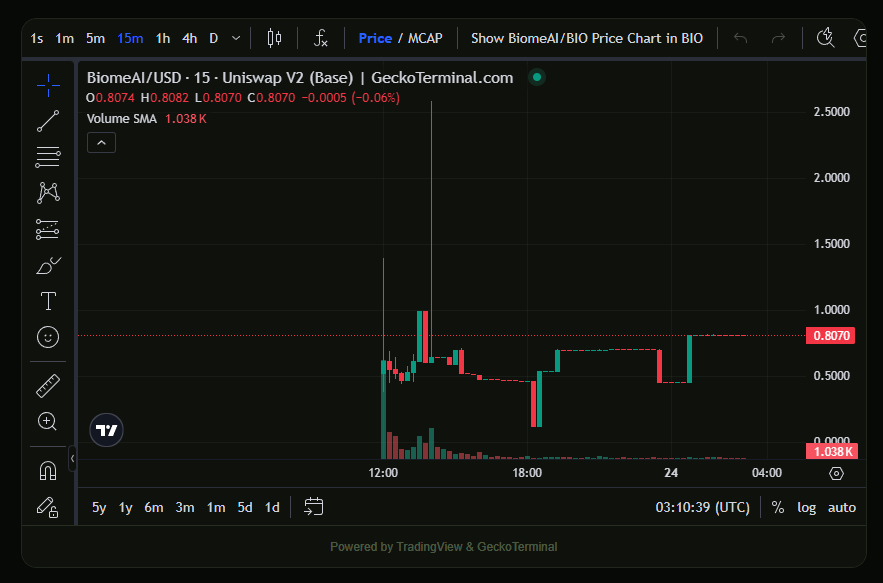Show BiomeAI/BIO Price Chart in BIO
The height and width of the screenshot is (583, 883).
pyautogui.click(x=587, y=38)
